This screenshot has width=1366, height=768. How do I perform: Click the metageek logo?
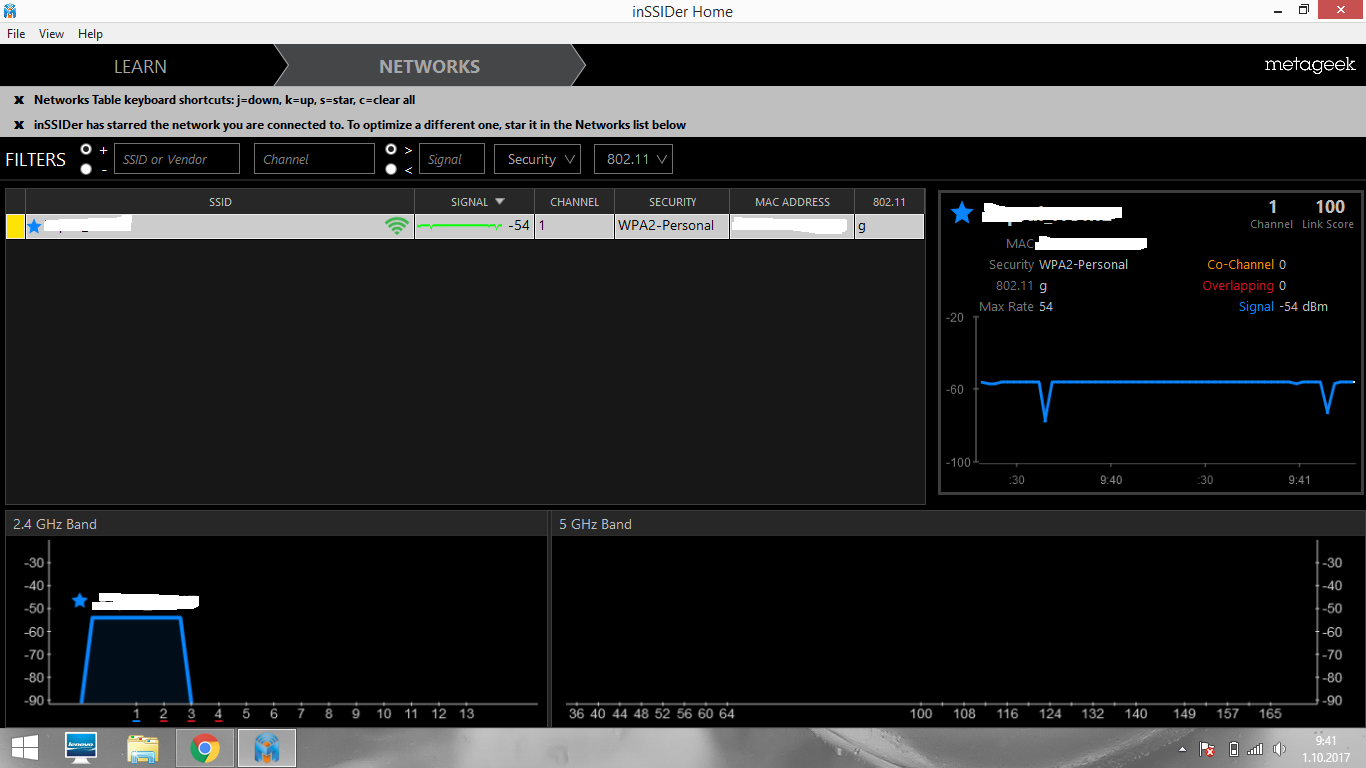click(x=1310, y=65)
